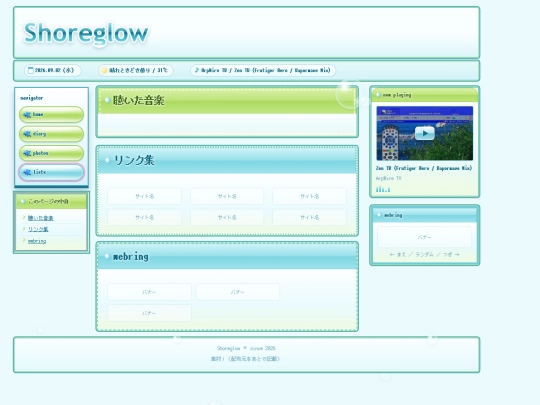Open middle サイト名 card in bottom row
Screen dimensions: 540x405
[227, 217]
